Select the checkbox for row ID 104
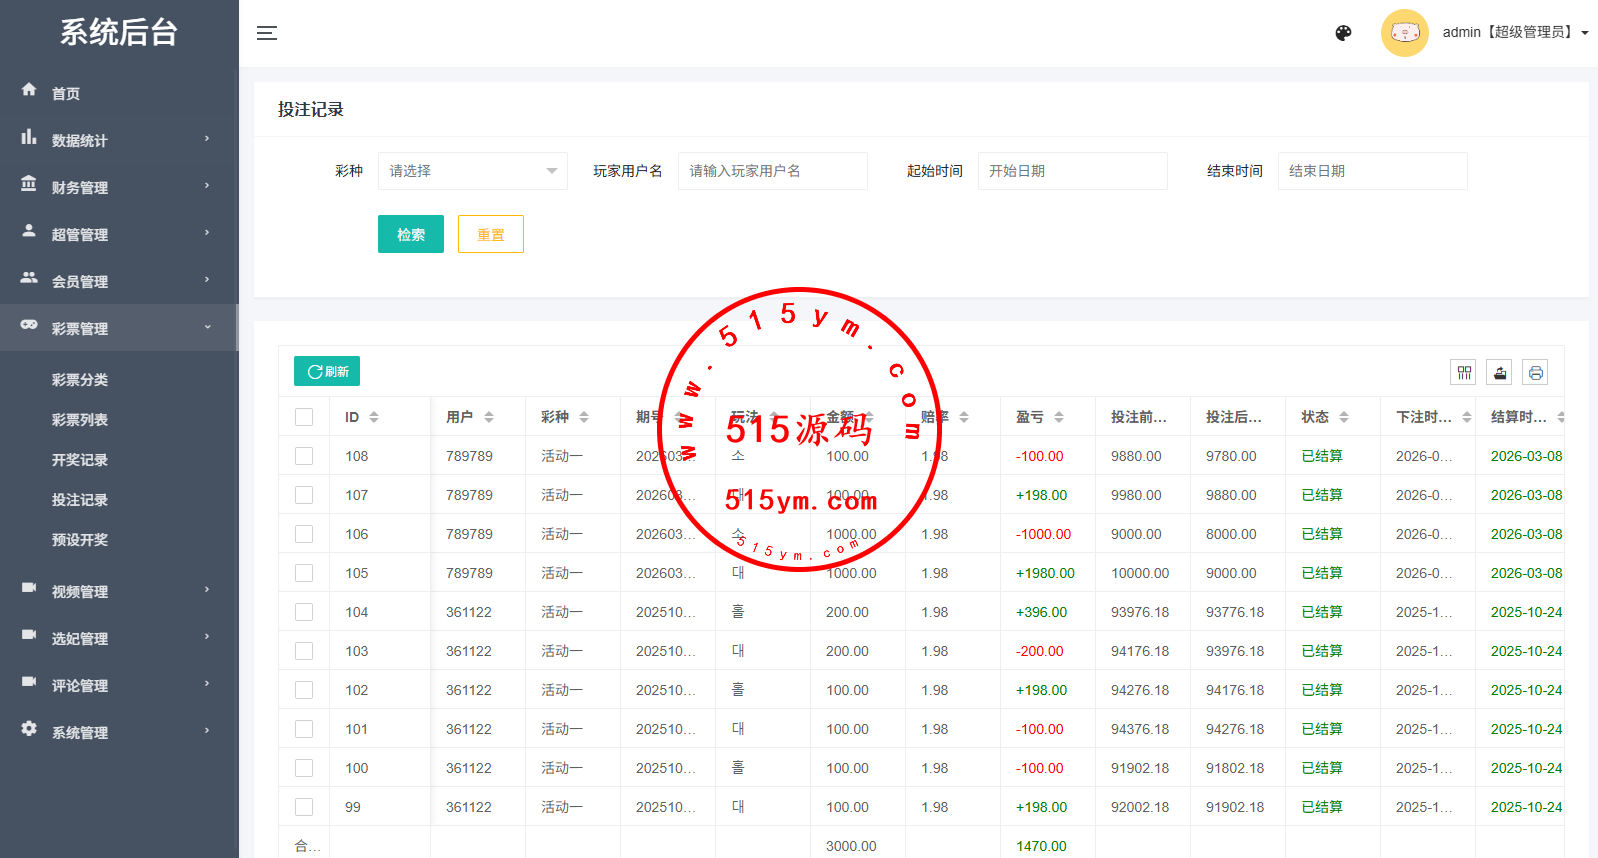1598x858 pixels. pos(304,612)
